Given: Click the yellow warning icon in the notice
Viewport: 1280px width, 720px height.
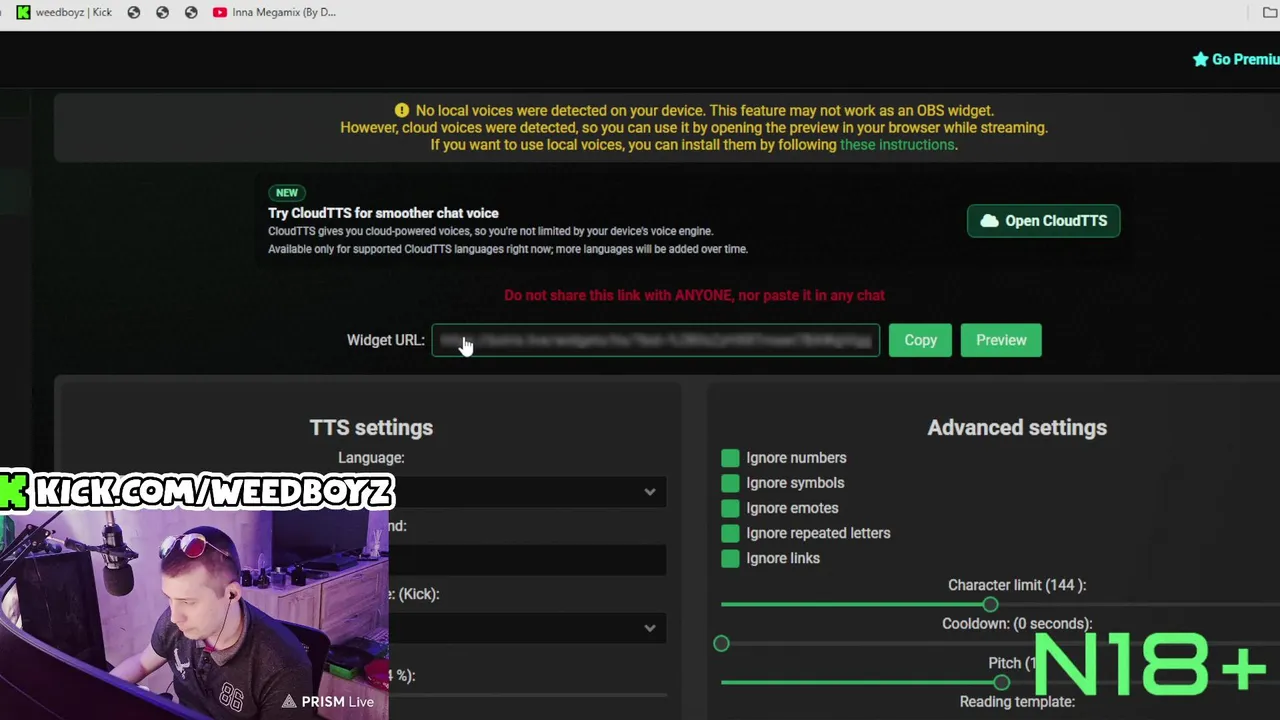Looking at the screenshot, I should [x=401, y=111].
